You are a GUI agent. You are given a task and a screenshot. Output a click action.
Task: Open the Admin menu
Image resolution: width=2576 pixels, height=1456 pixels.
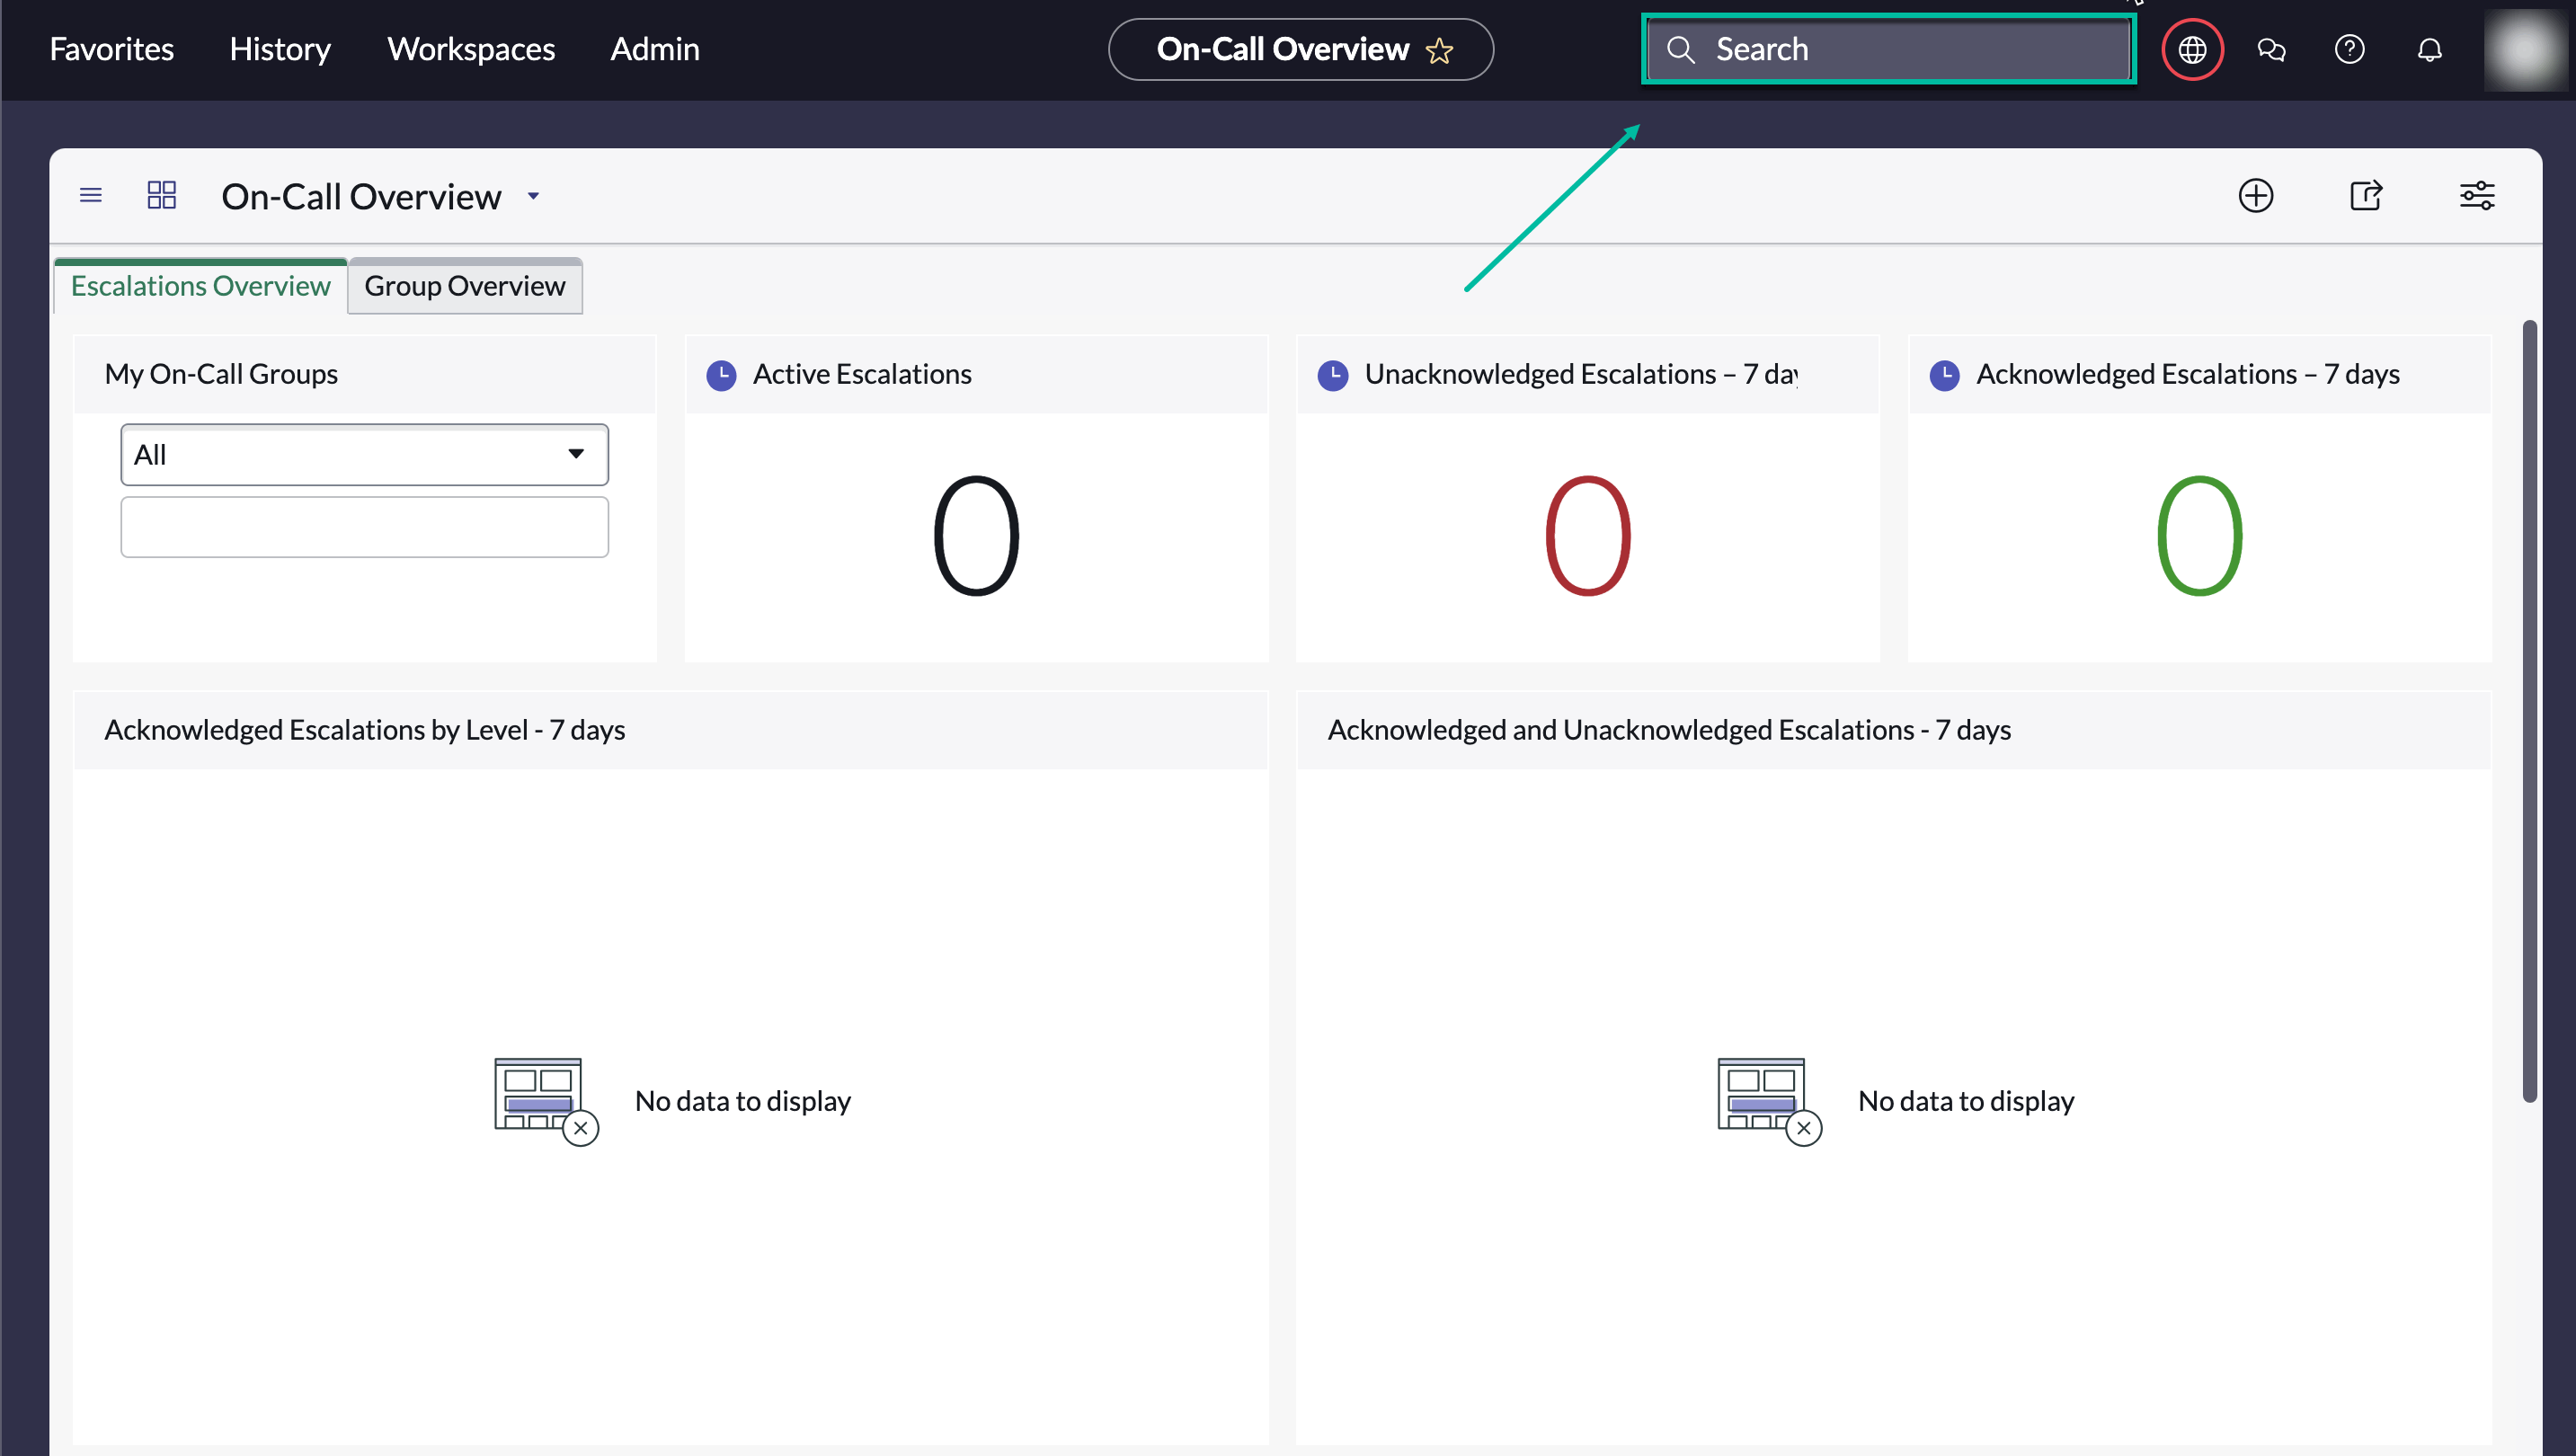654,48
